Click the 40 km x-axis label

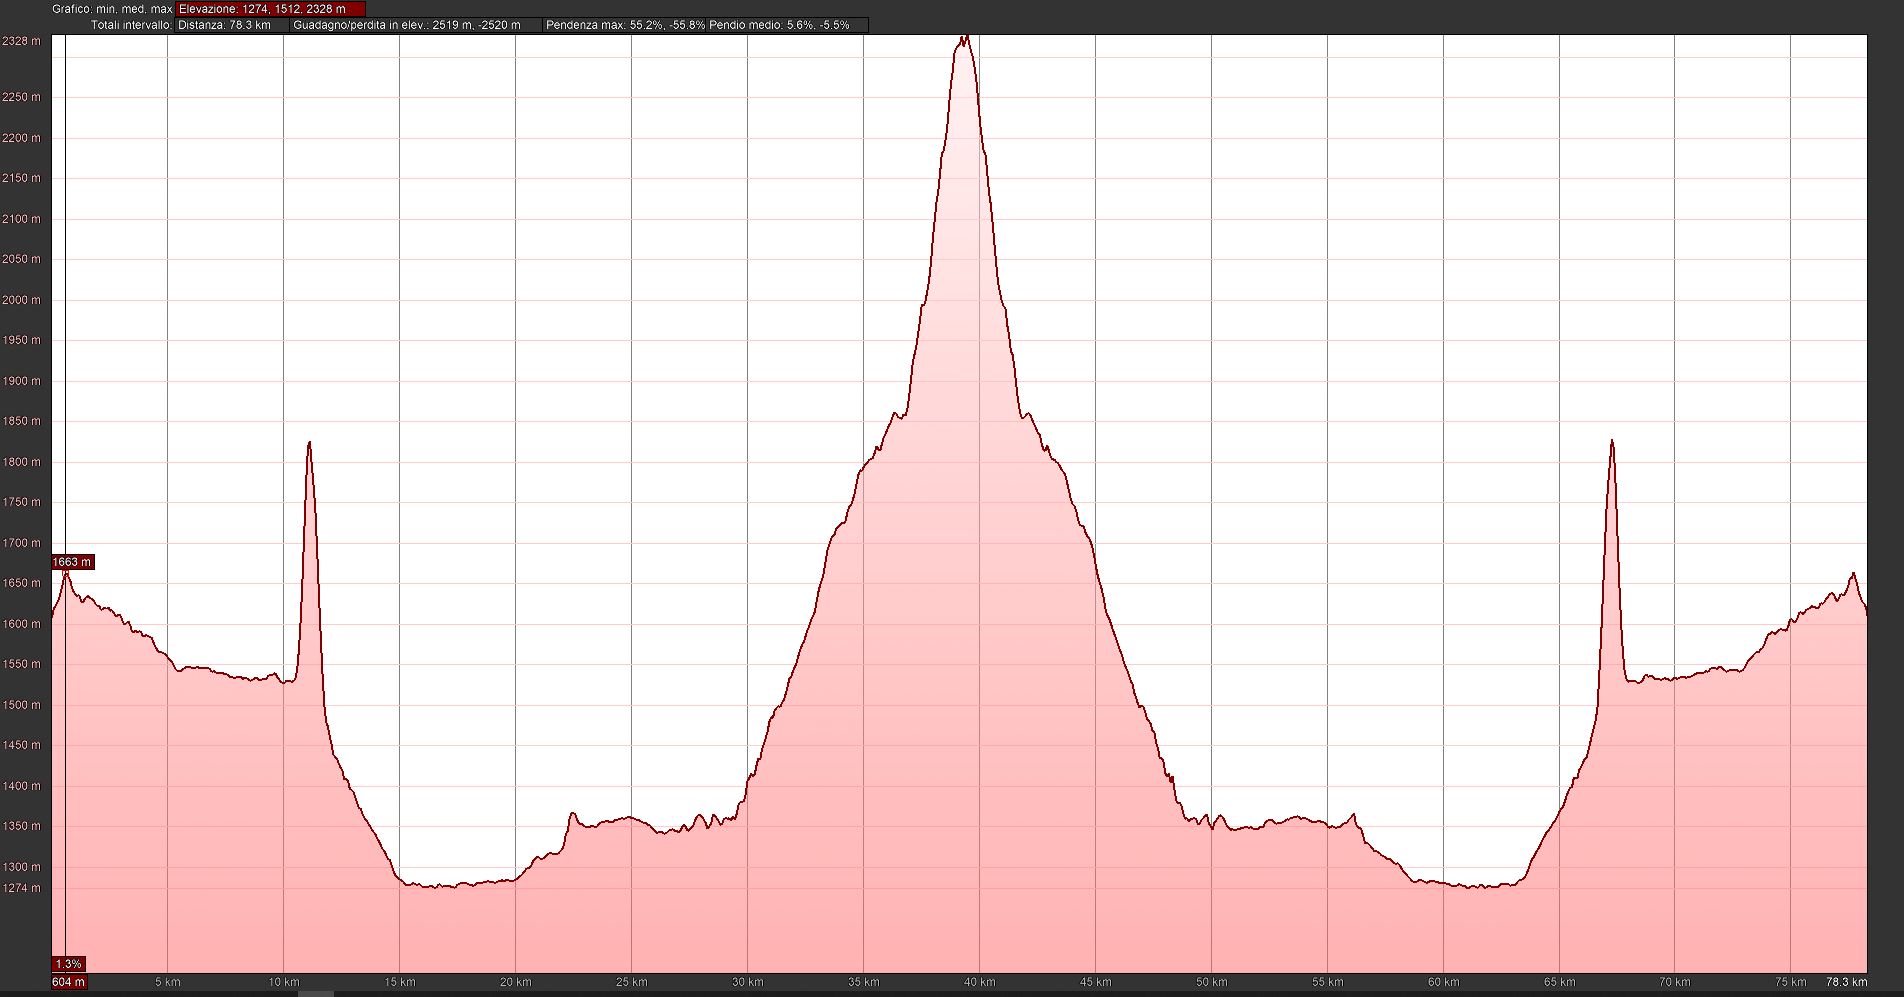(979, 982)
